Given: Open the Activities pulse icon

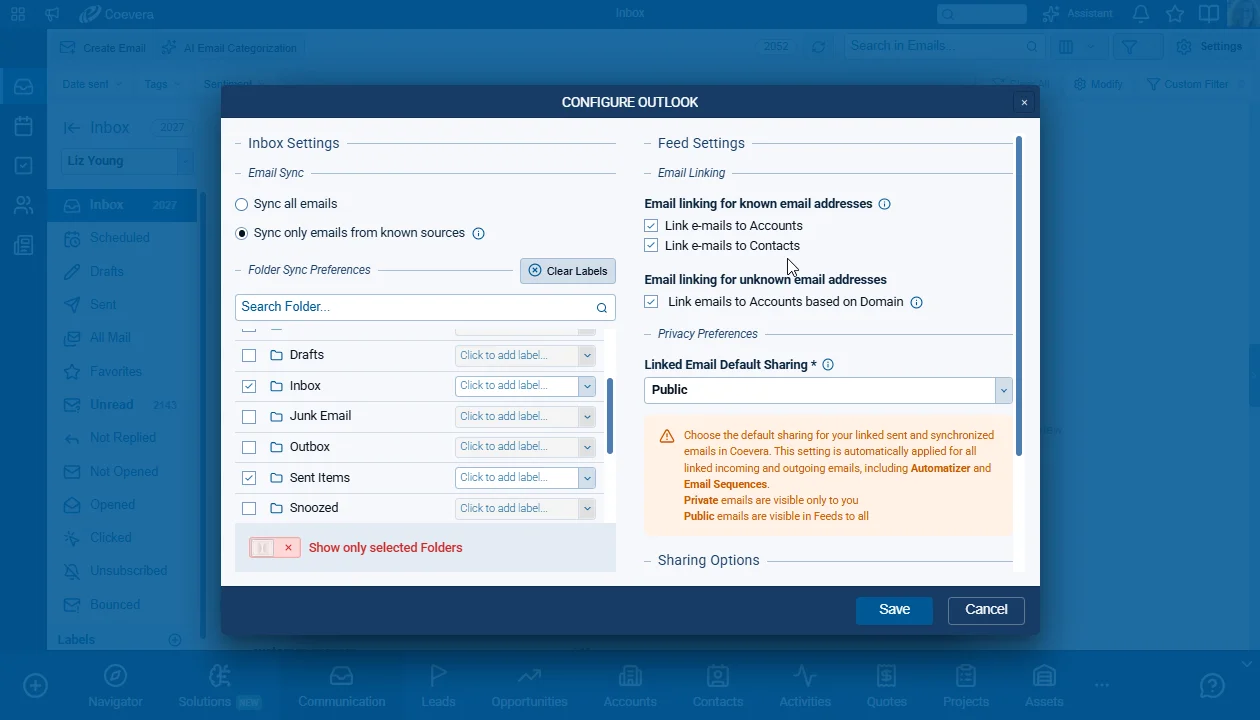Looking at the screenshot, I should tap(805, 676).
